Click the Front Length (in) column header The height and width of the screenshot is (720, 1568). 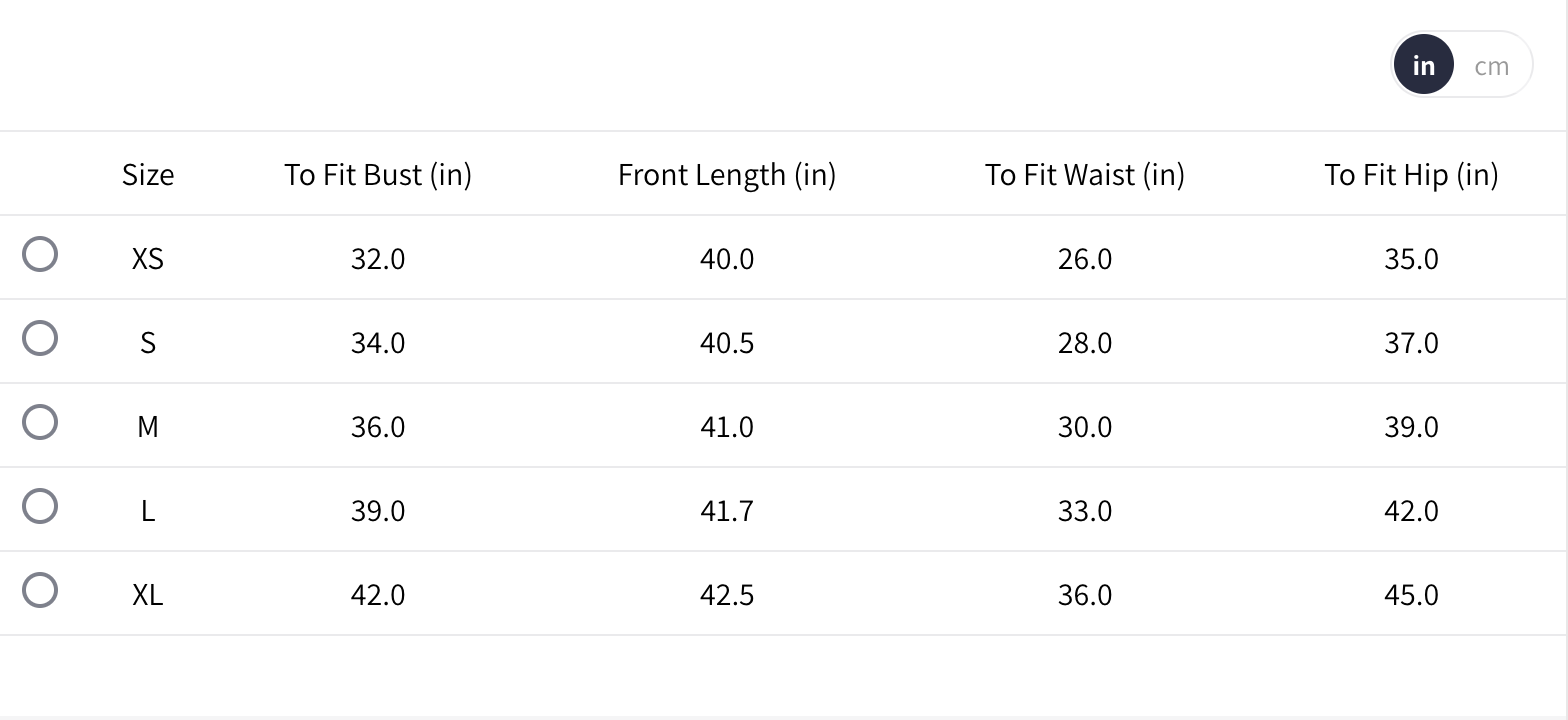point(727,175)
